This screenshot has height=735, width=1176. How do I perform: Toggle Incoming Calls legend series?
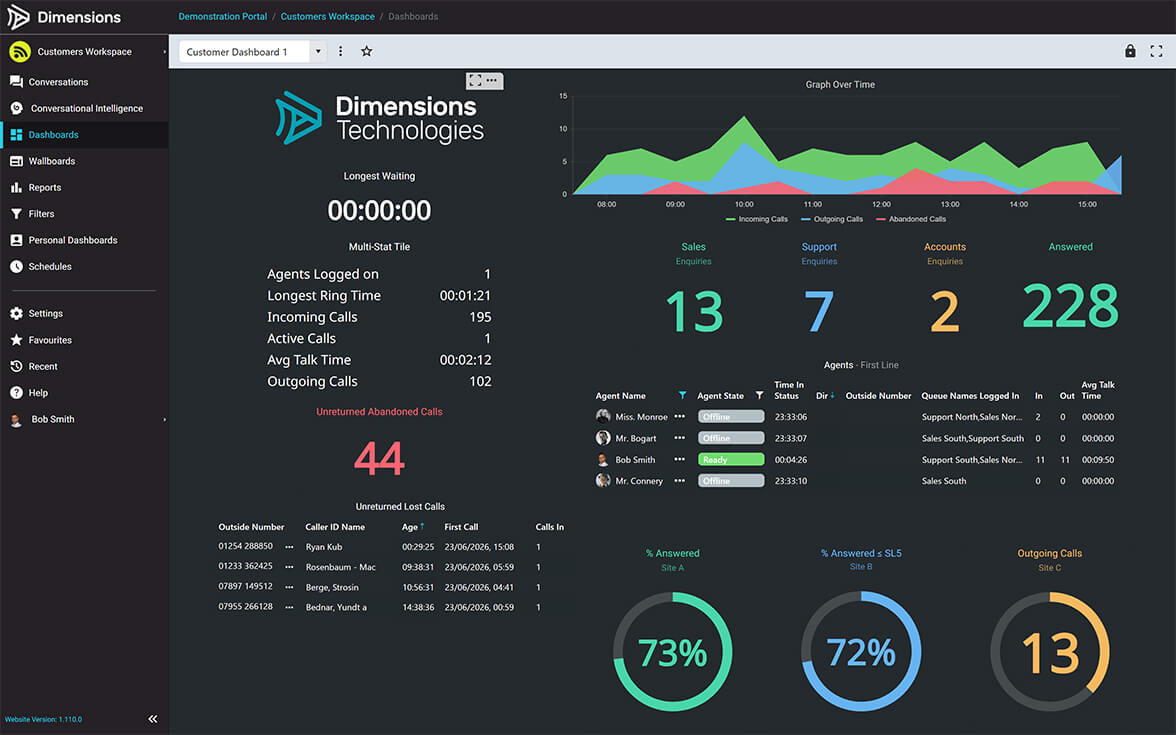point(756,219)
